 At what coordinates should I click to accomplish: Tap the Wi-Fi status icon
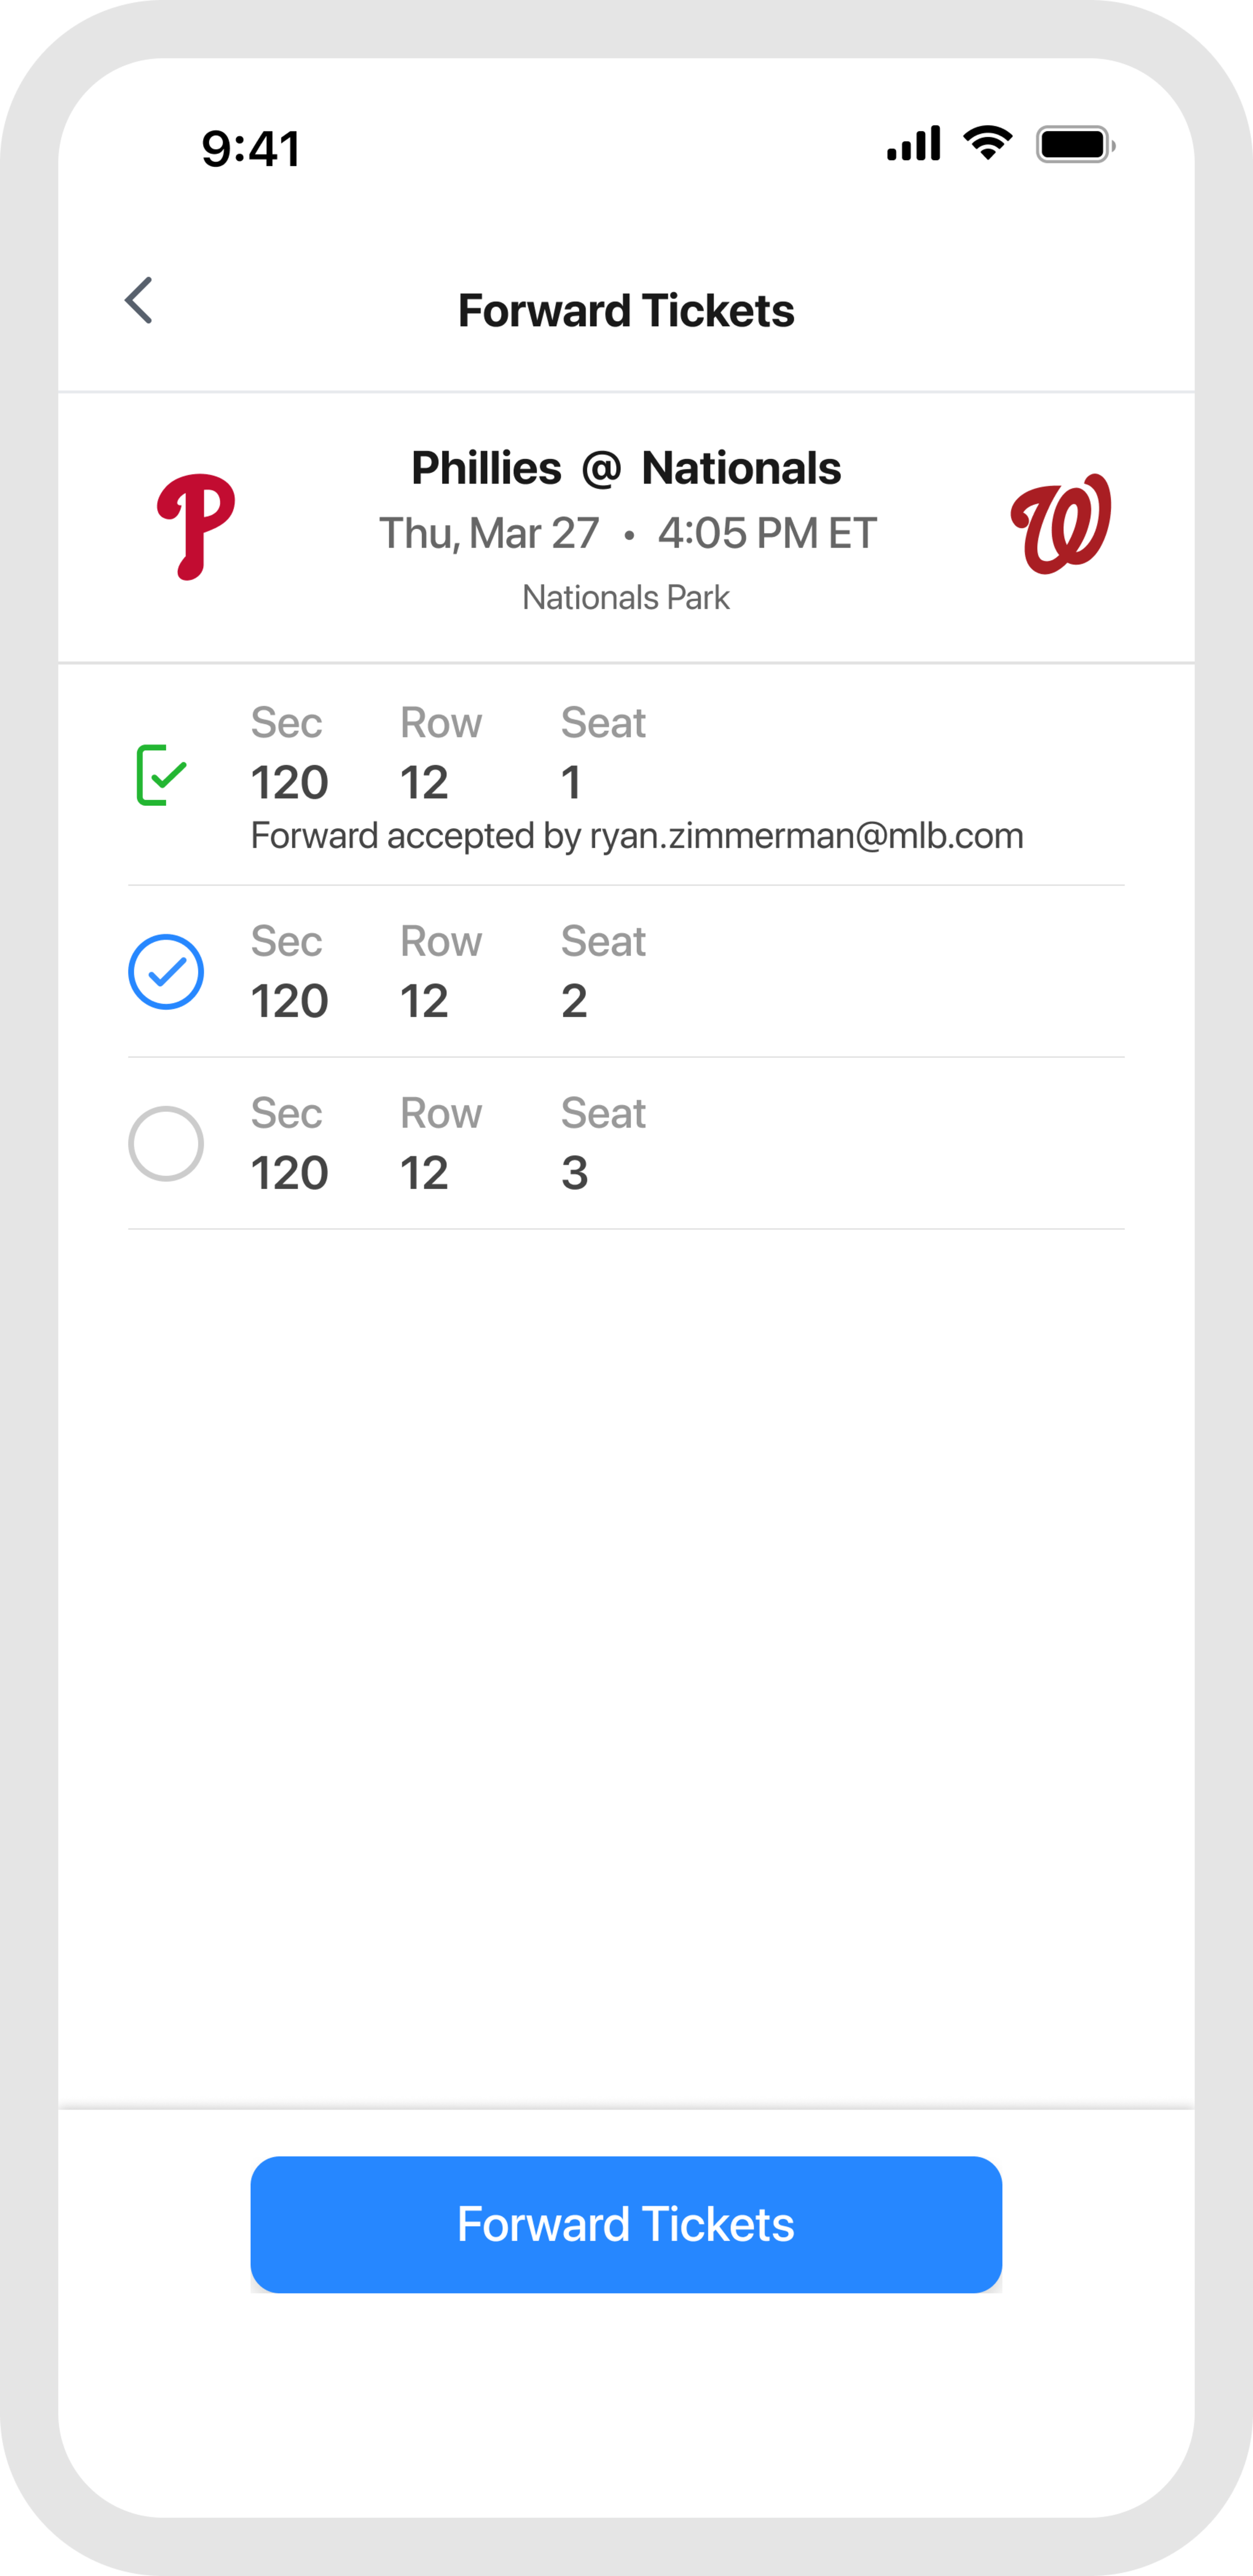click(x=987, y=144)
